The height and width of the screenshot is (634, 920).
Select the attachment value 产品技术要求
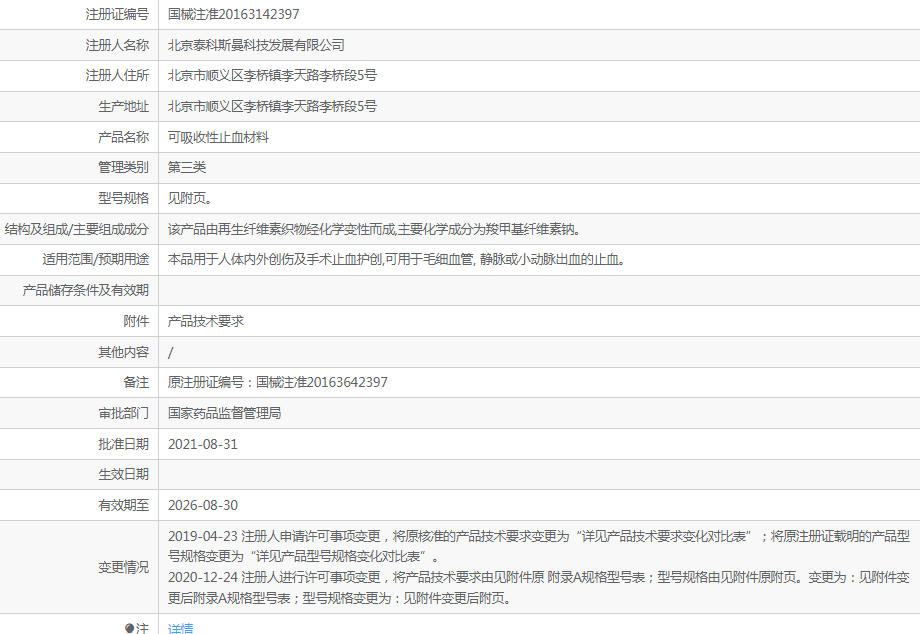[x=205, y=321]
